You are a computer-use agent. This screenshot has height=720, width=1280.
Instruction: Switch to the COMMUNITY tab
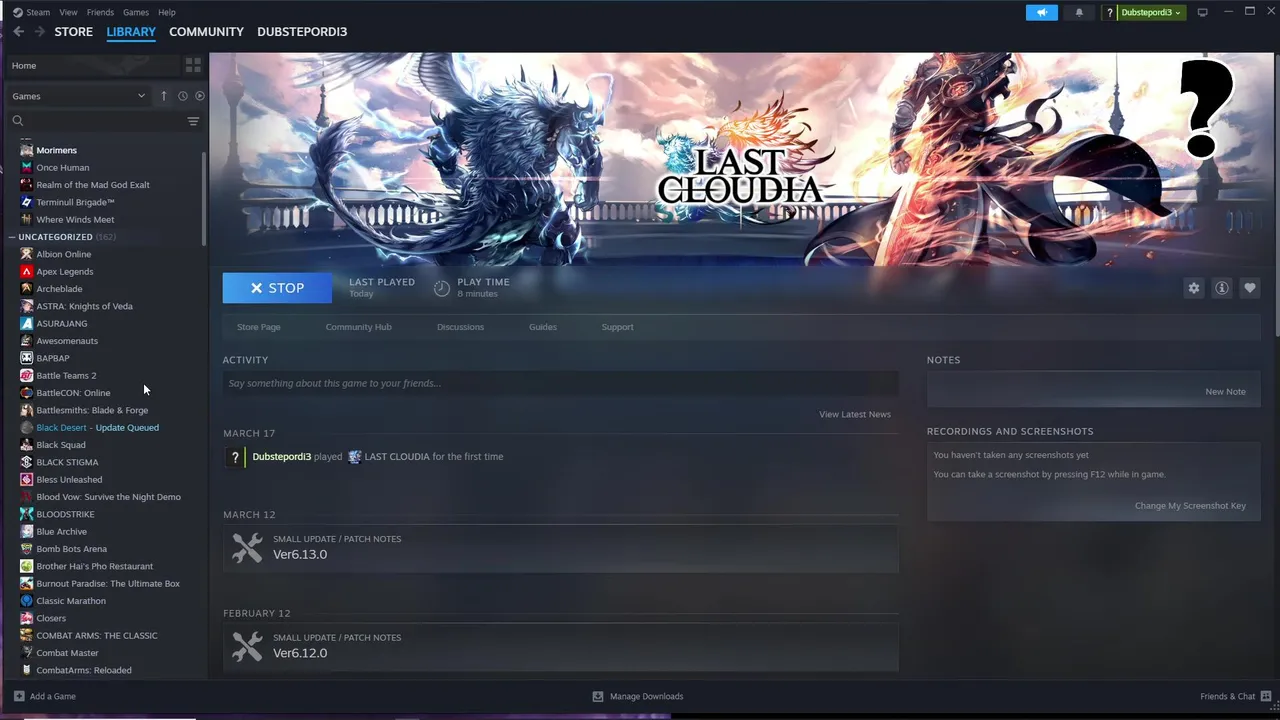coord(206,32)
